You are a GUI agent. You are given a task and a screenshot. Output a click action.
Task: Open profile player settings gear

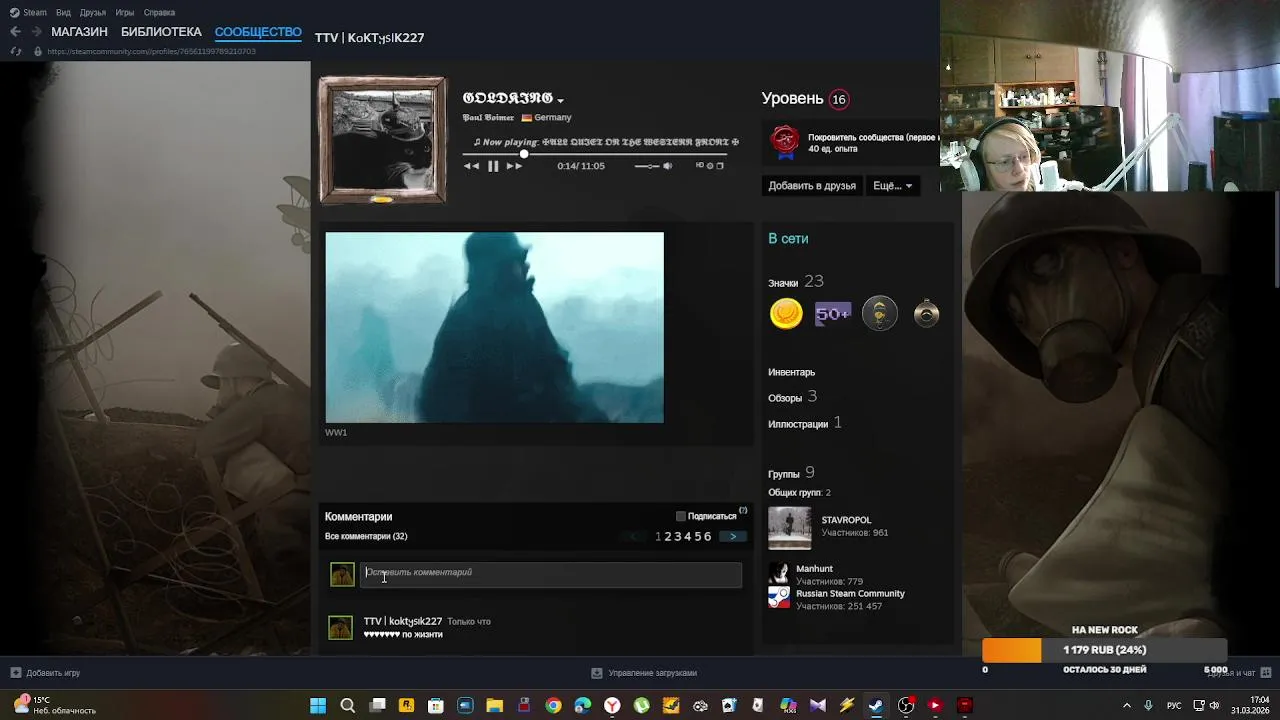click(x=710, y=166)
